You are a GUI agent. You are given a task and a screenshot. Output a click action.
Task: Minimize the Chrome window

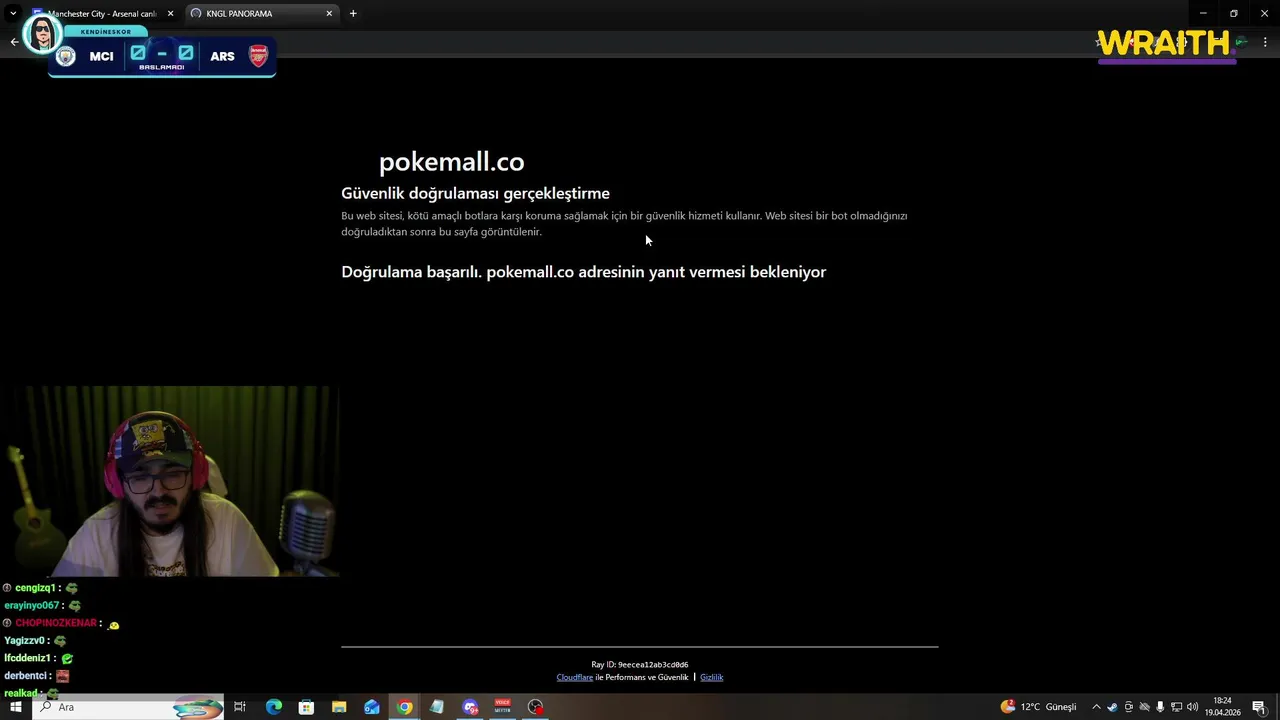click(1203, 13)
